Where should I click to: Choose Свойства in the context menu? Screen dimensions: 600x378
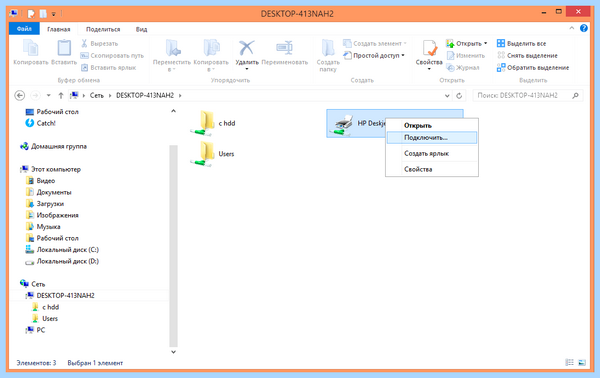[x=432, y=169]
